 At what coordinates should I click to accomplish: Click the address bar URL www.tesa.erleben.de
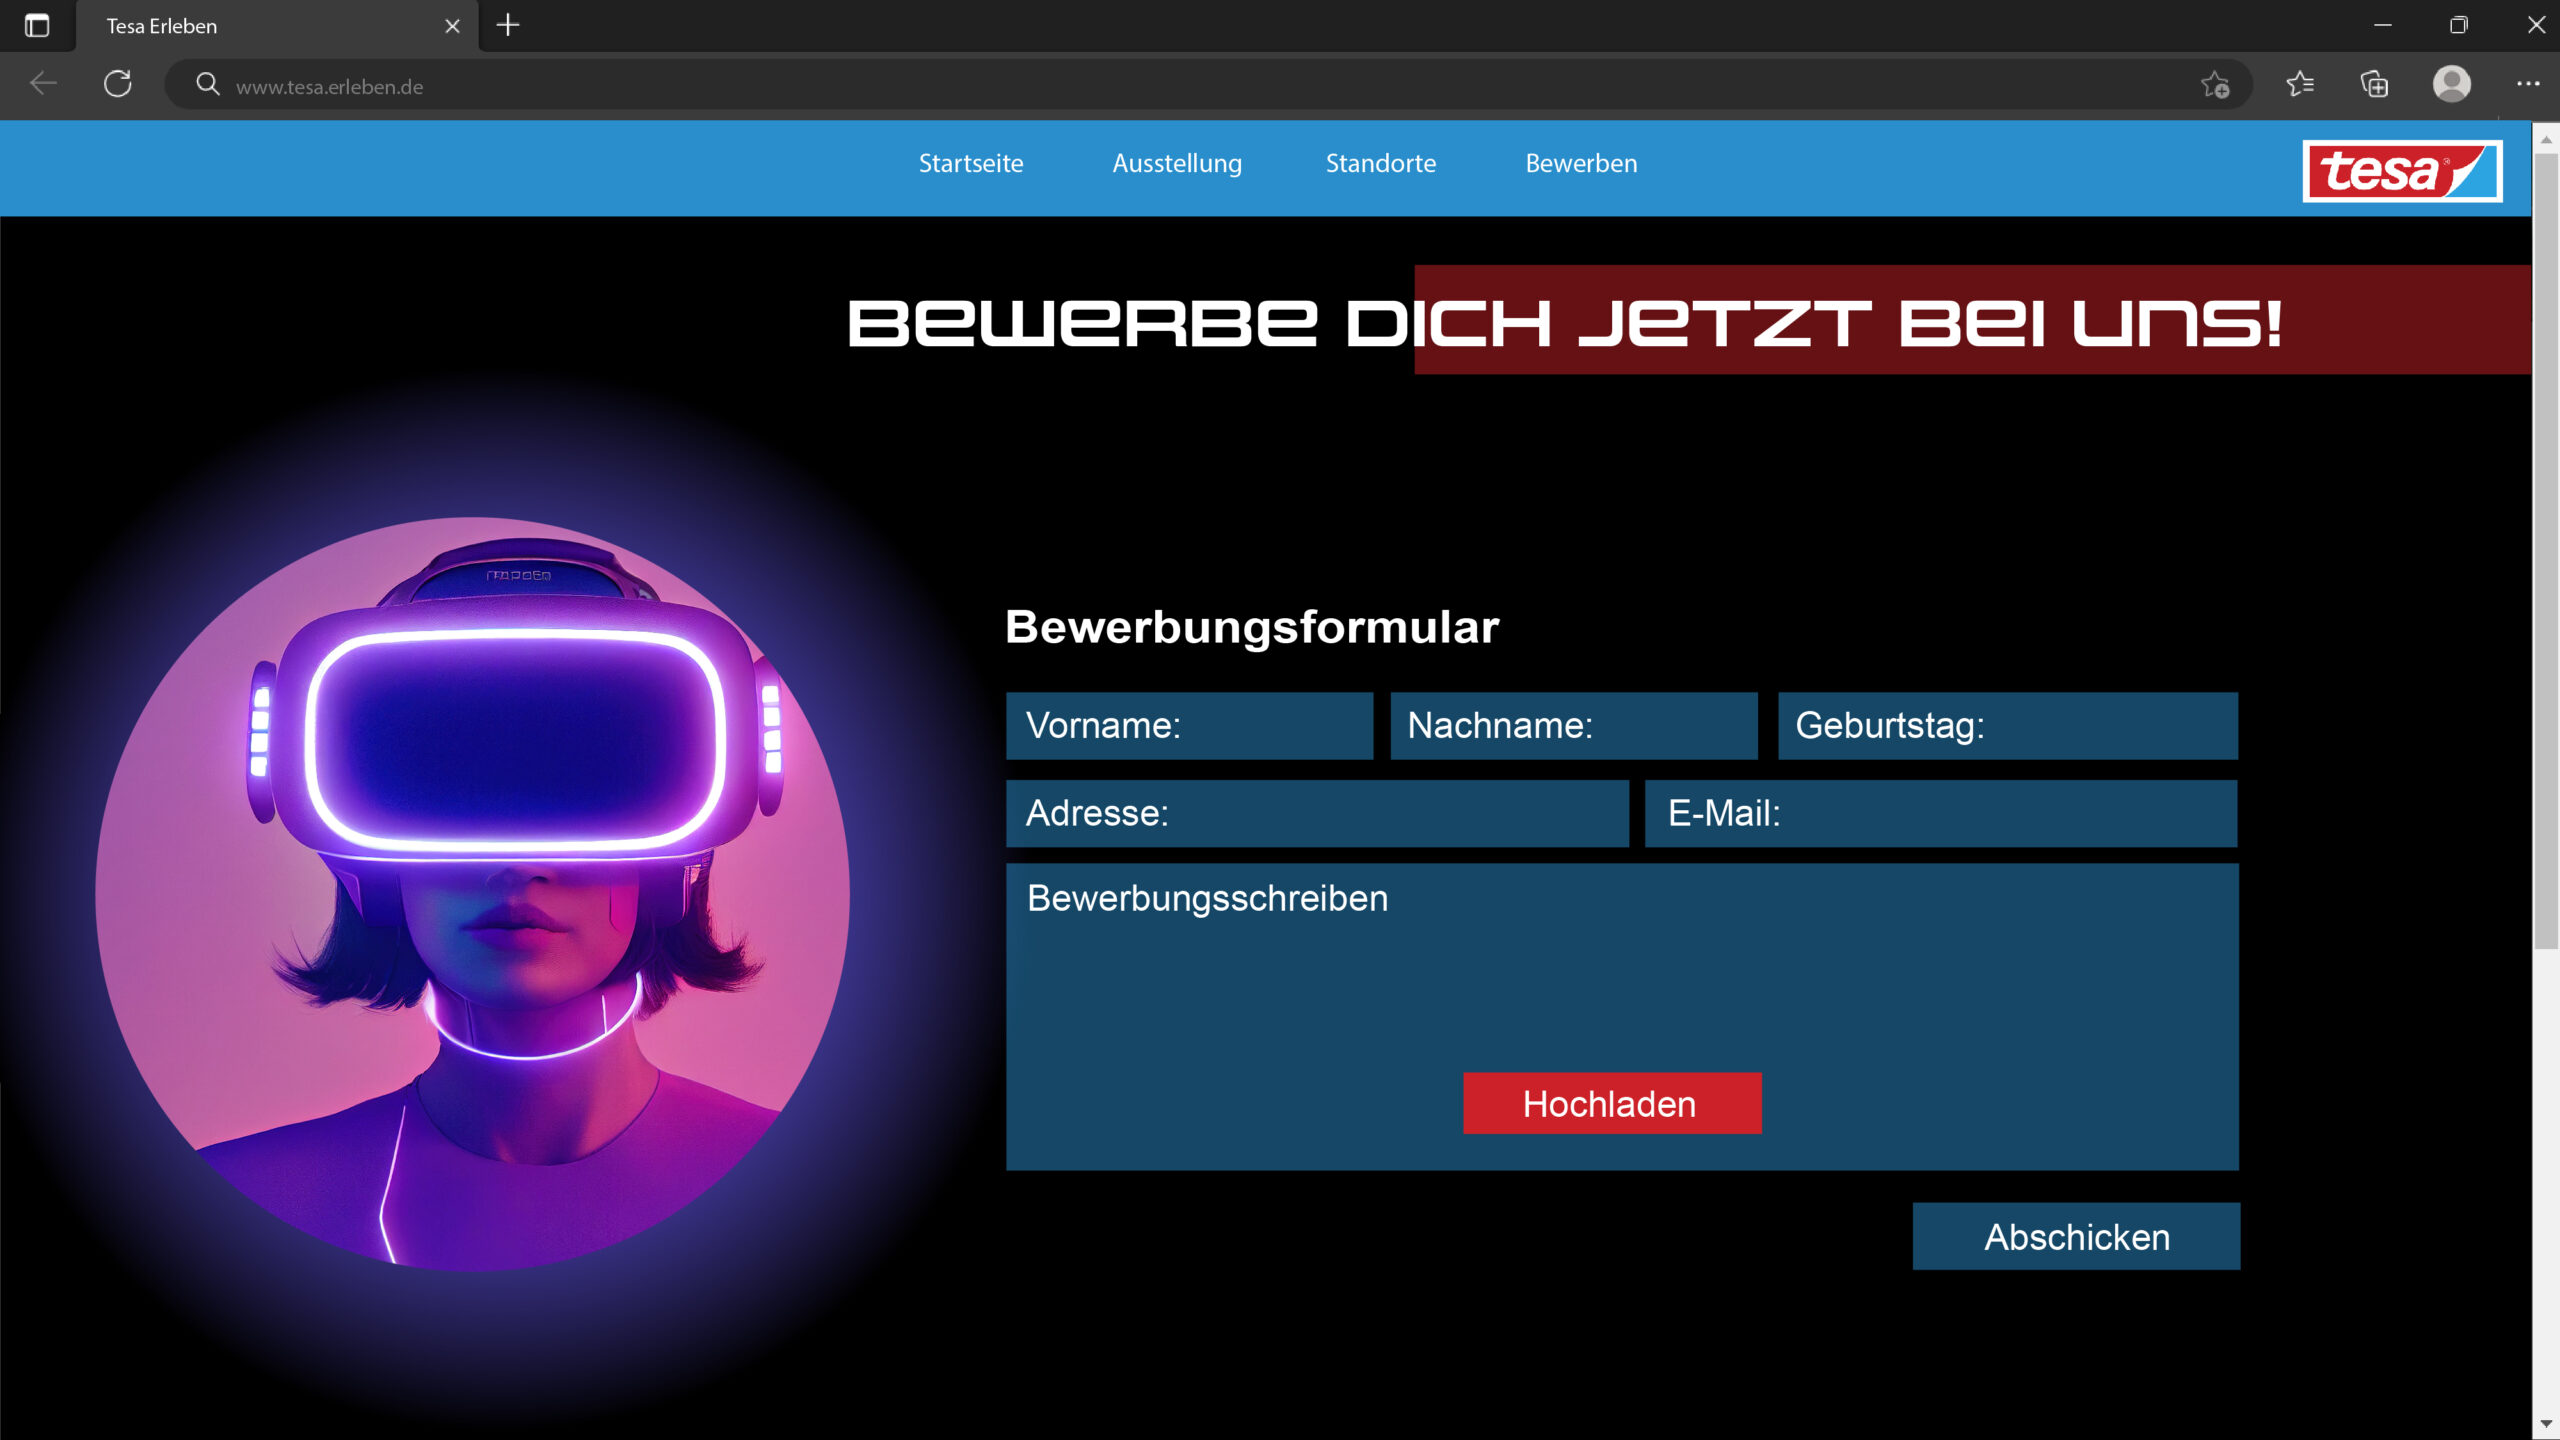point(329,87)
